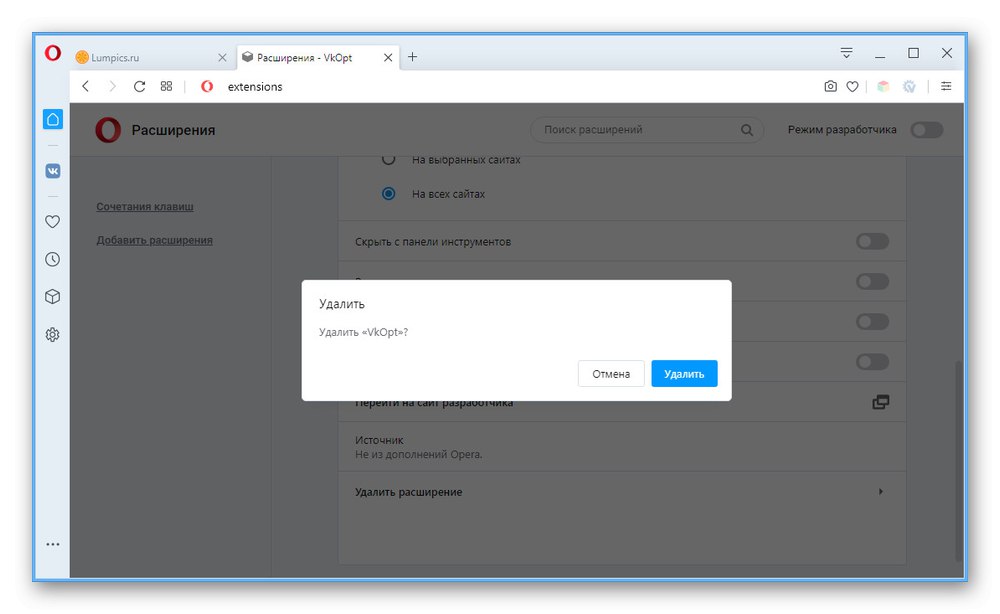
Task: Click the Расширения page heading logo
Action: click(108, 130)
